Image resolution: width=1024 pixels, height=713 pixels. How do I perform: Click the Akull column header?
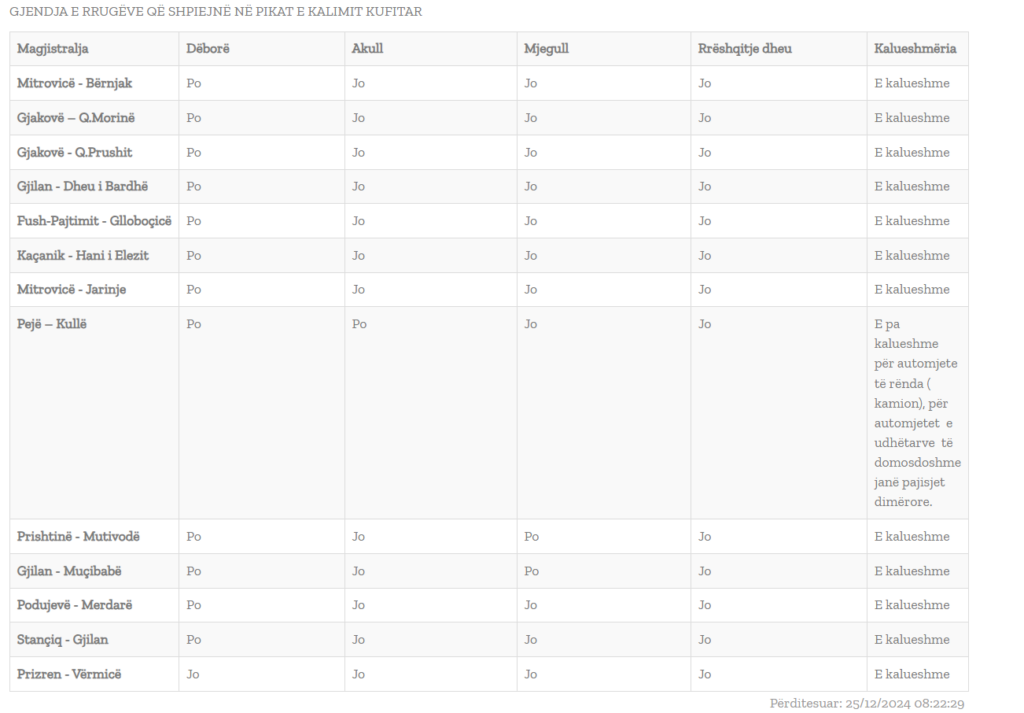(368, 49)
